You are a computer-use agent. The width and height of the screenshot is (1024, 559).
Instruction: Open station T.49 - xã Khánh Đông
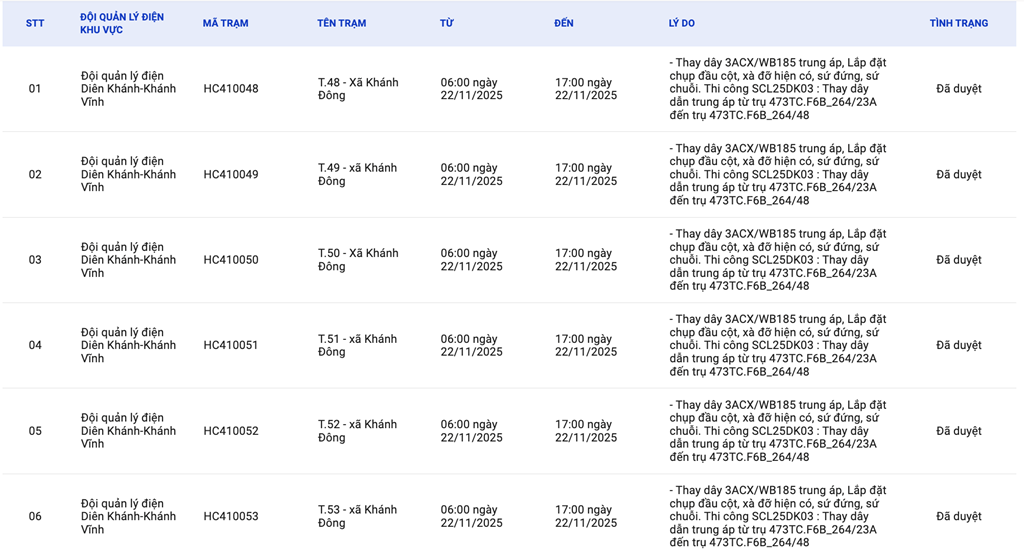(357, 175)
